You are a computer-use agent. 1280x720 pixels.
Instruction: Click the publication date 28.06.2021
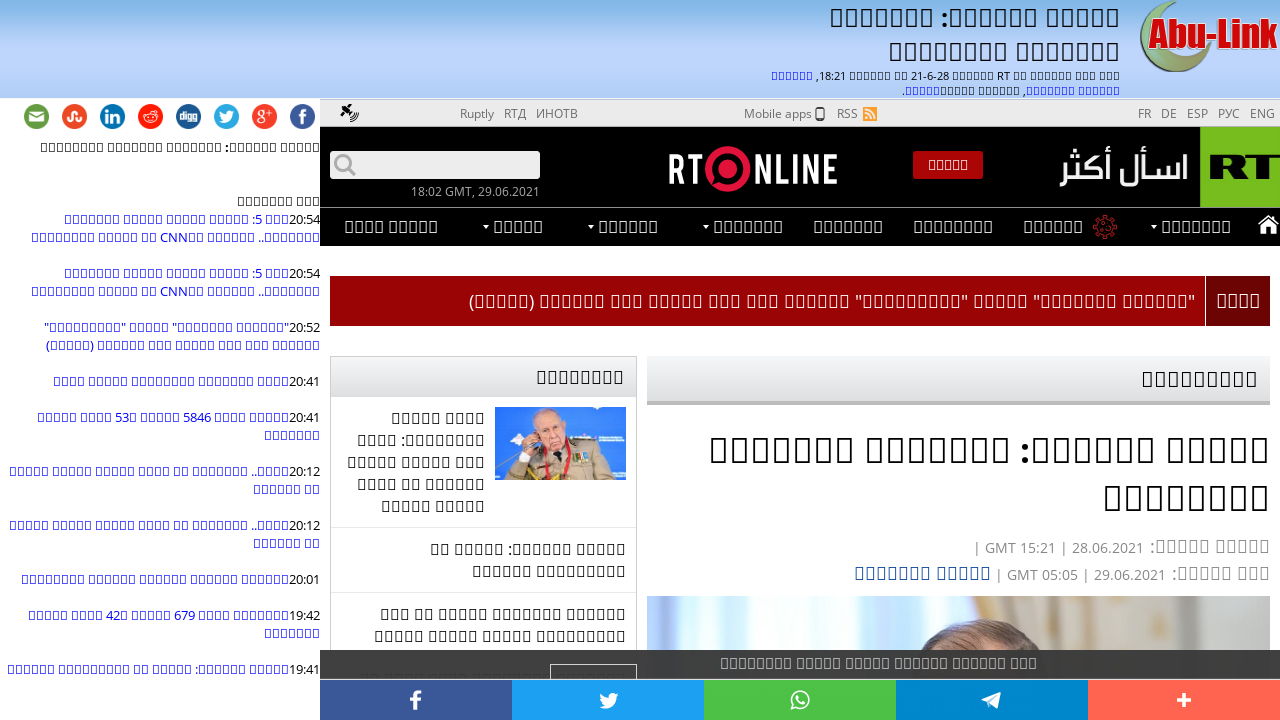coord(1107,548)
